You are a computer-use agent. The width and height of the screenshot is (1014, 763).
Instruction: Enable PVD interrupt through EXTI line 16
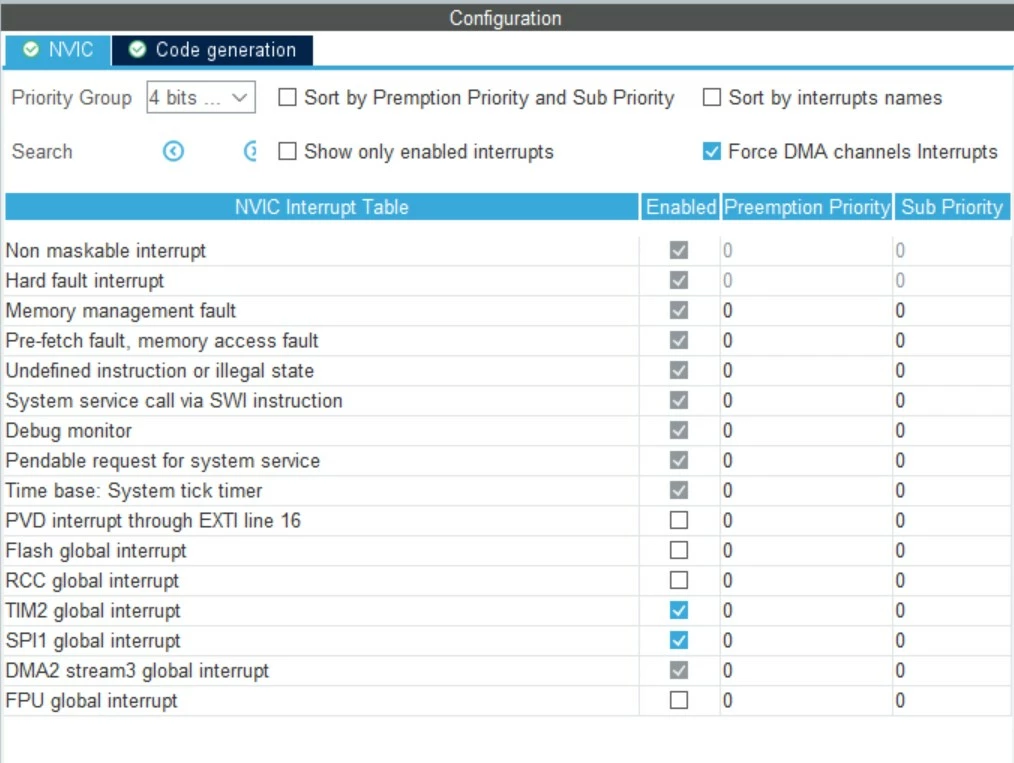click(678, 521)
